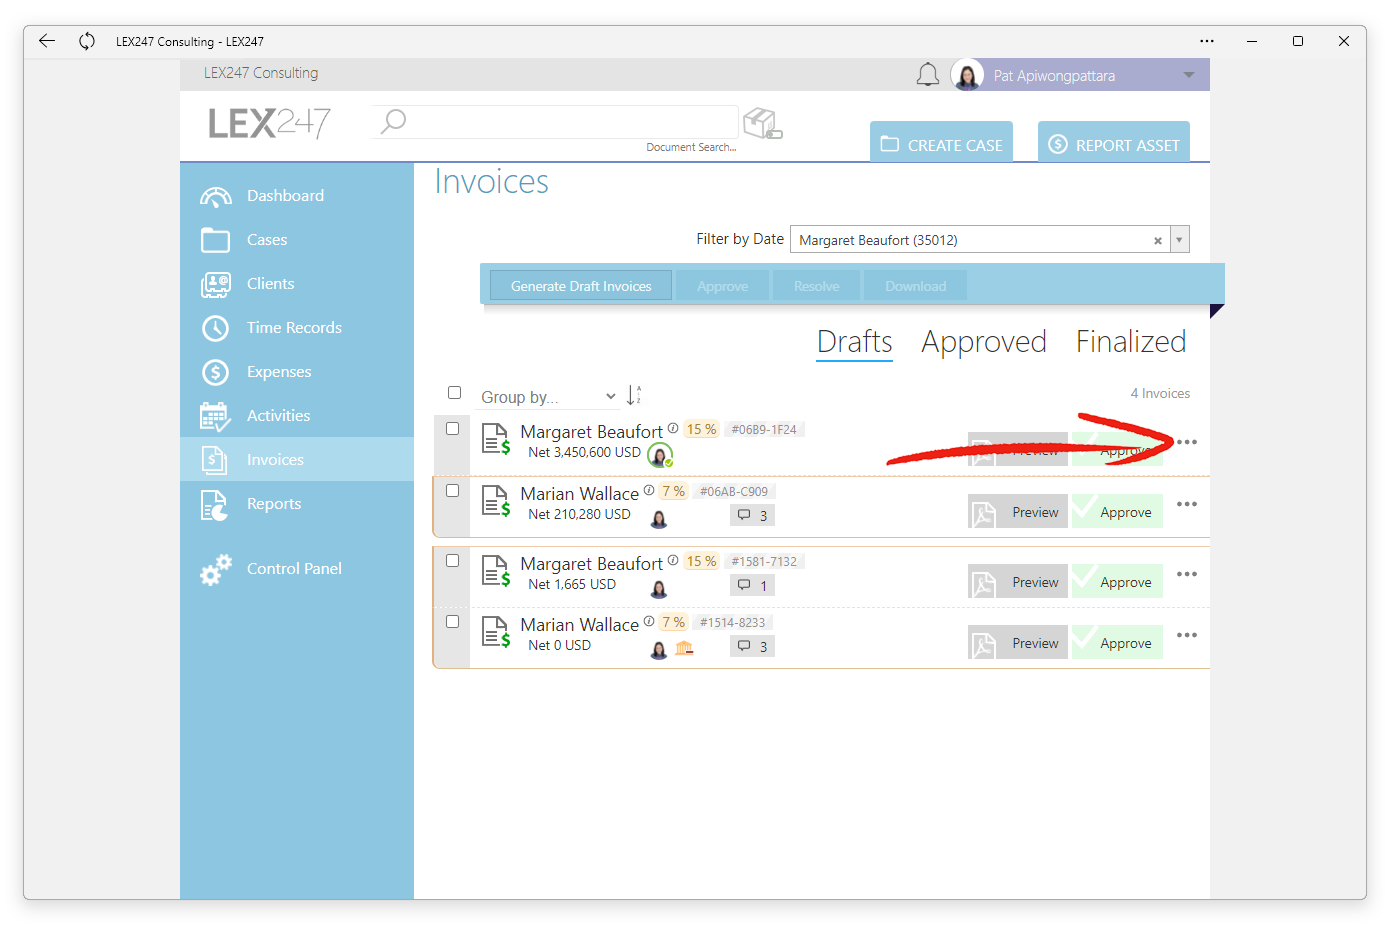The image size is (1390, 925).
Task: Click the Net 210,280 USD amount
Action: [x=579, y=514]
